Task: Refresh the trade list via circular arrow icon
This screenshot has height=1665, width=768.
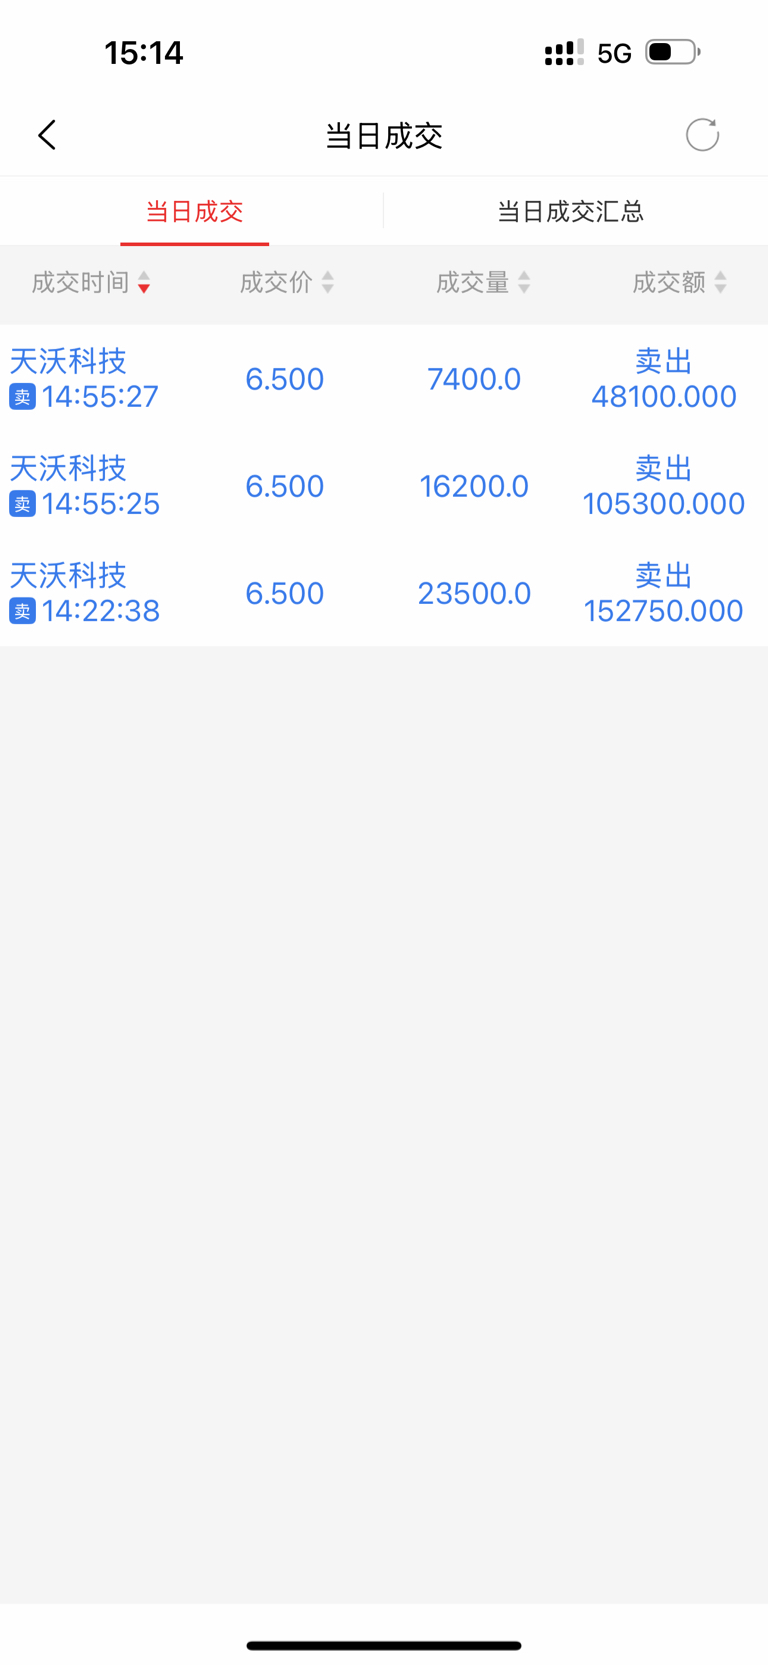Action: pyautogui.click(x=702, y=135)
